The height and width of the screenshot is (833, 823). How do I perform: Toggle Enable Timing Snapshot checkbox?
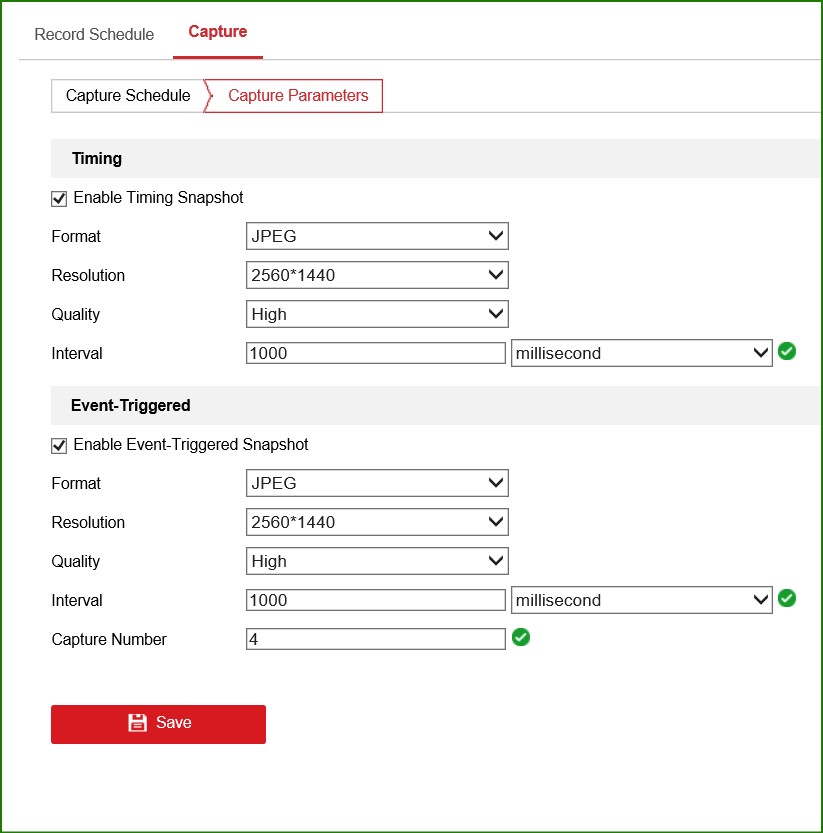point(59,198)
